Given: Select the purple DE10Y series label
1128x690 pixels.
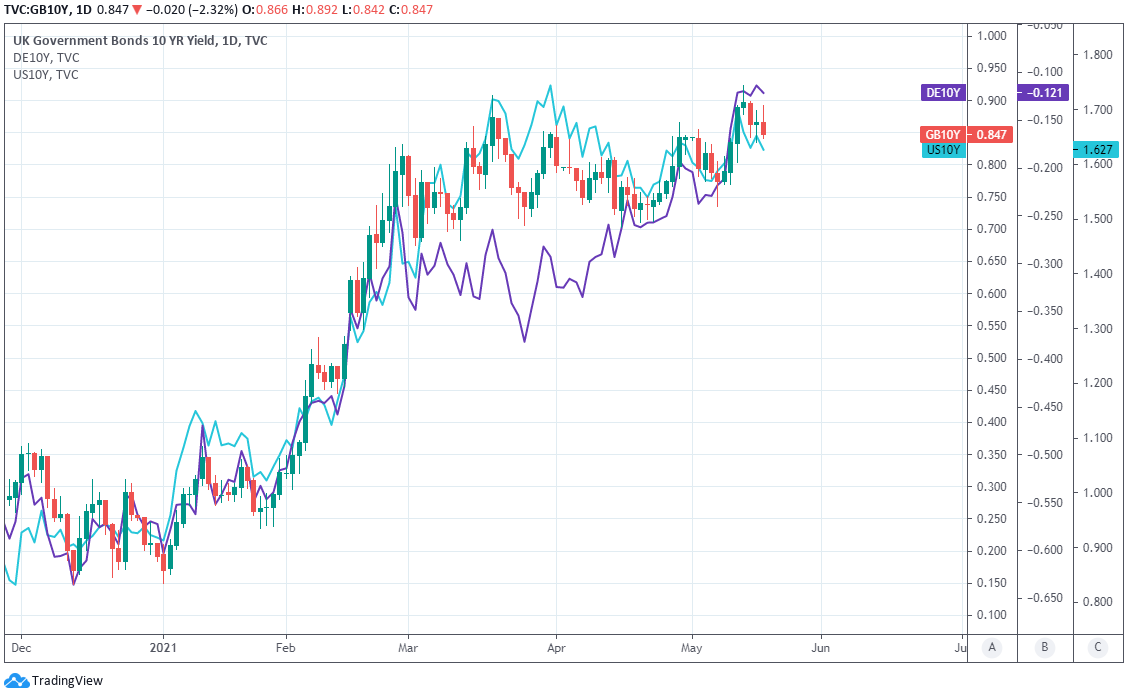Looking at the screenshot, I should pos(943,92).
